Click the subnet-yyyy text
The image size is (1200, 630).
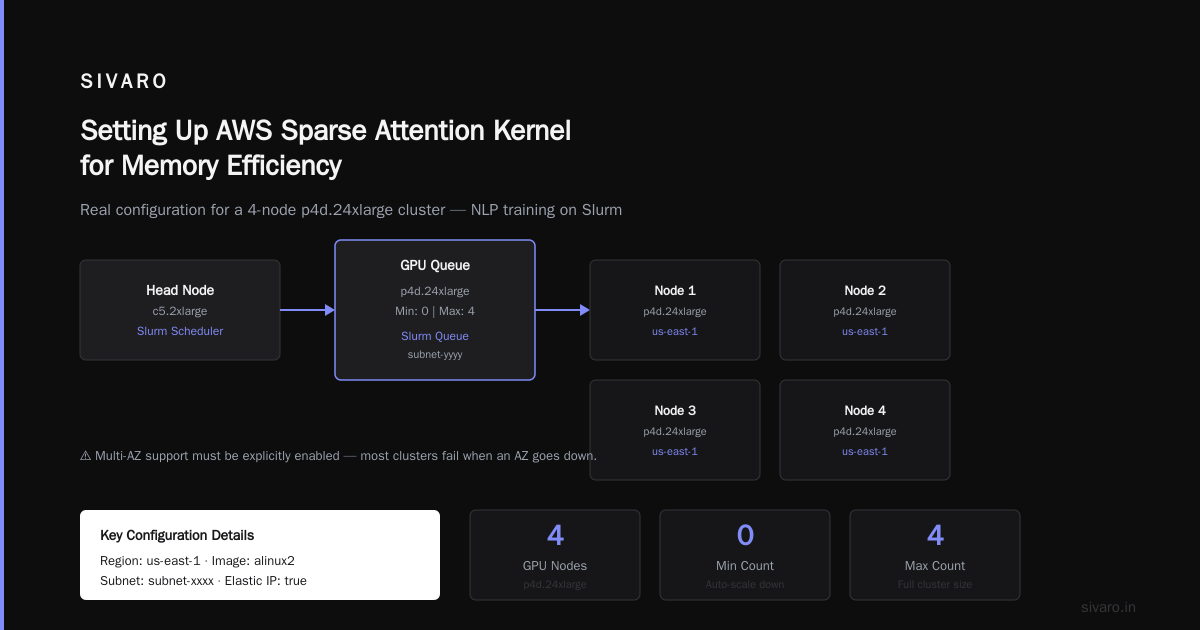point(435,354)
